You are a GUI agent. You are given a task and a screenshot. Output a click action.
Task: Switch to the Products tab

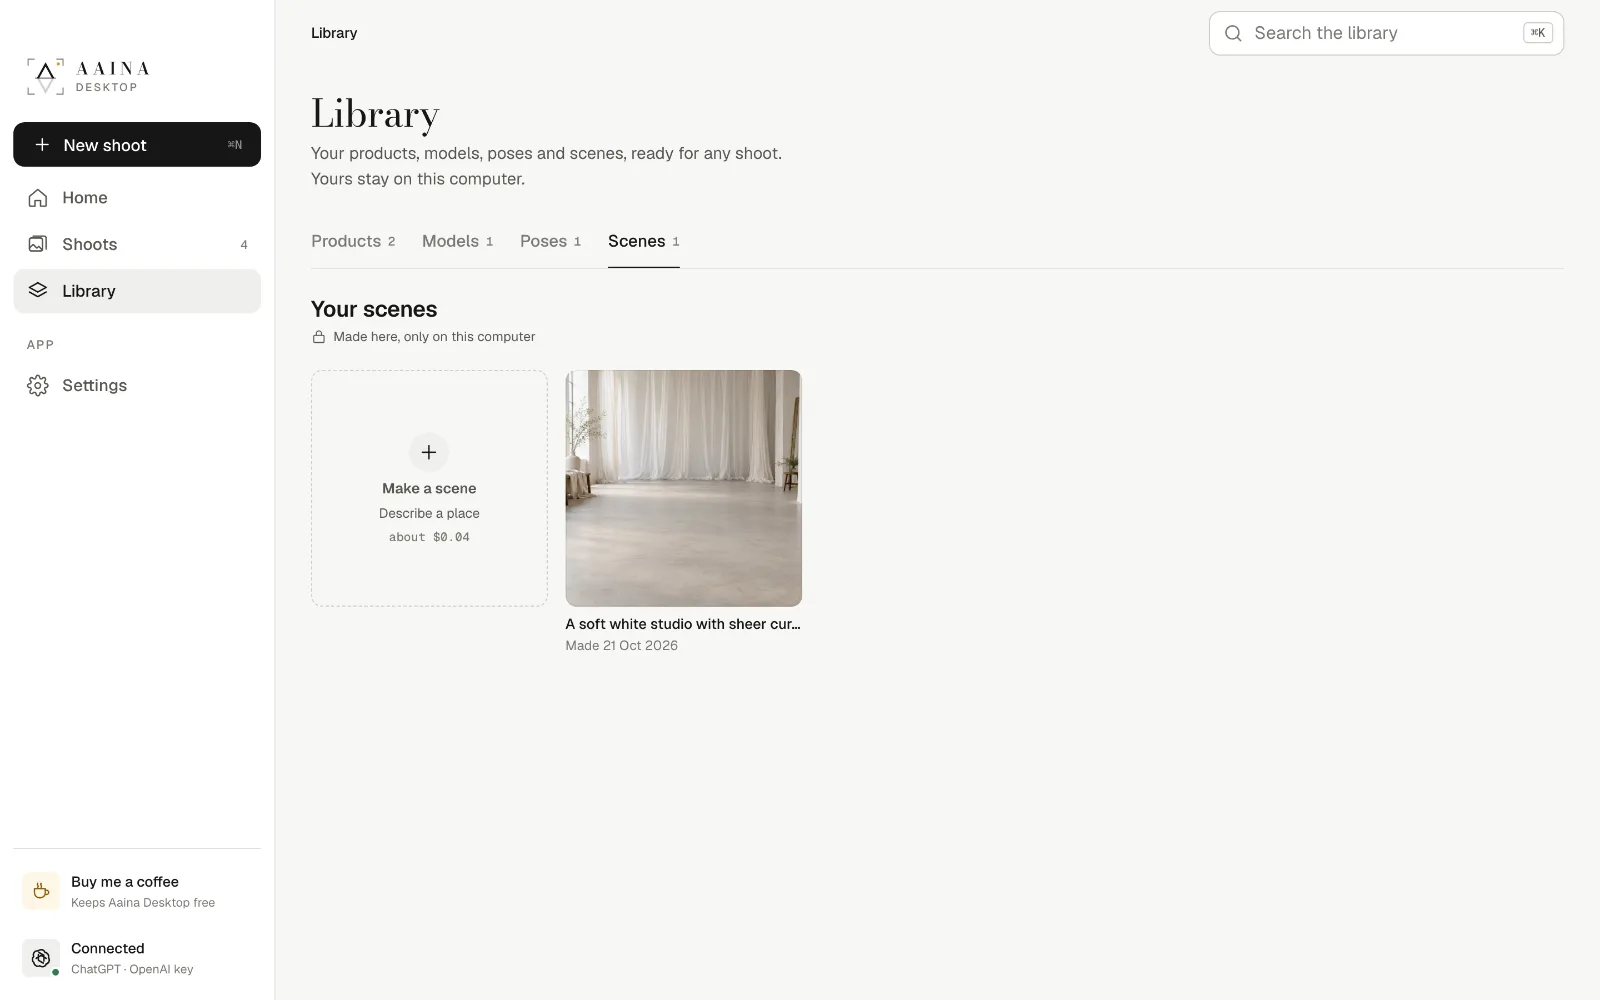[x=353, y=241]
